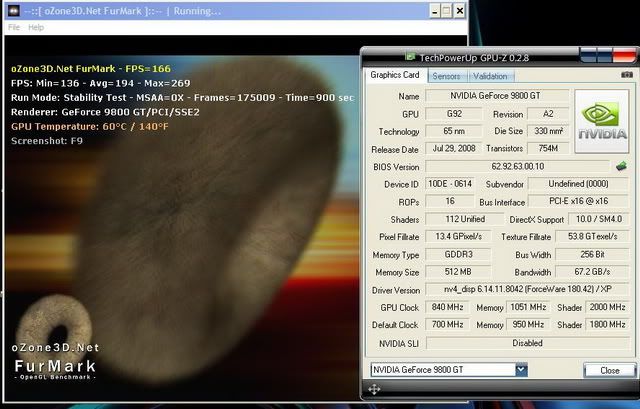640x409 pixels.
Task: Click the Memory Size value 512 MB
Action: tap(458, 271)
